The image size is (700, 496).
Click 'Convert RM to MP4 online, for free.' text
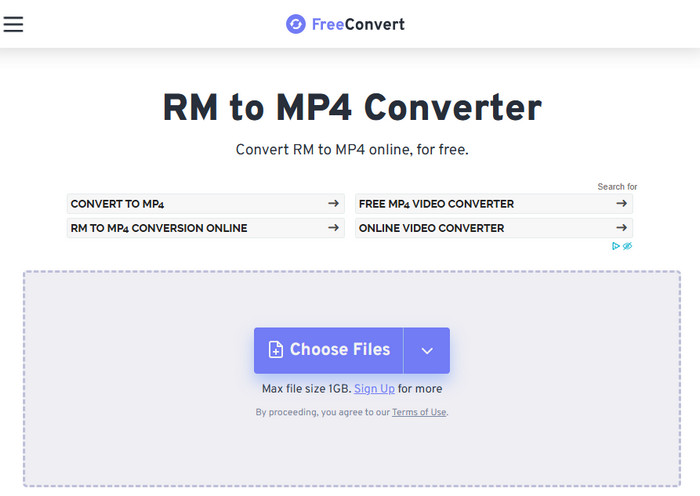[352, 150]
